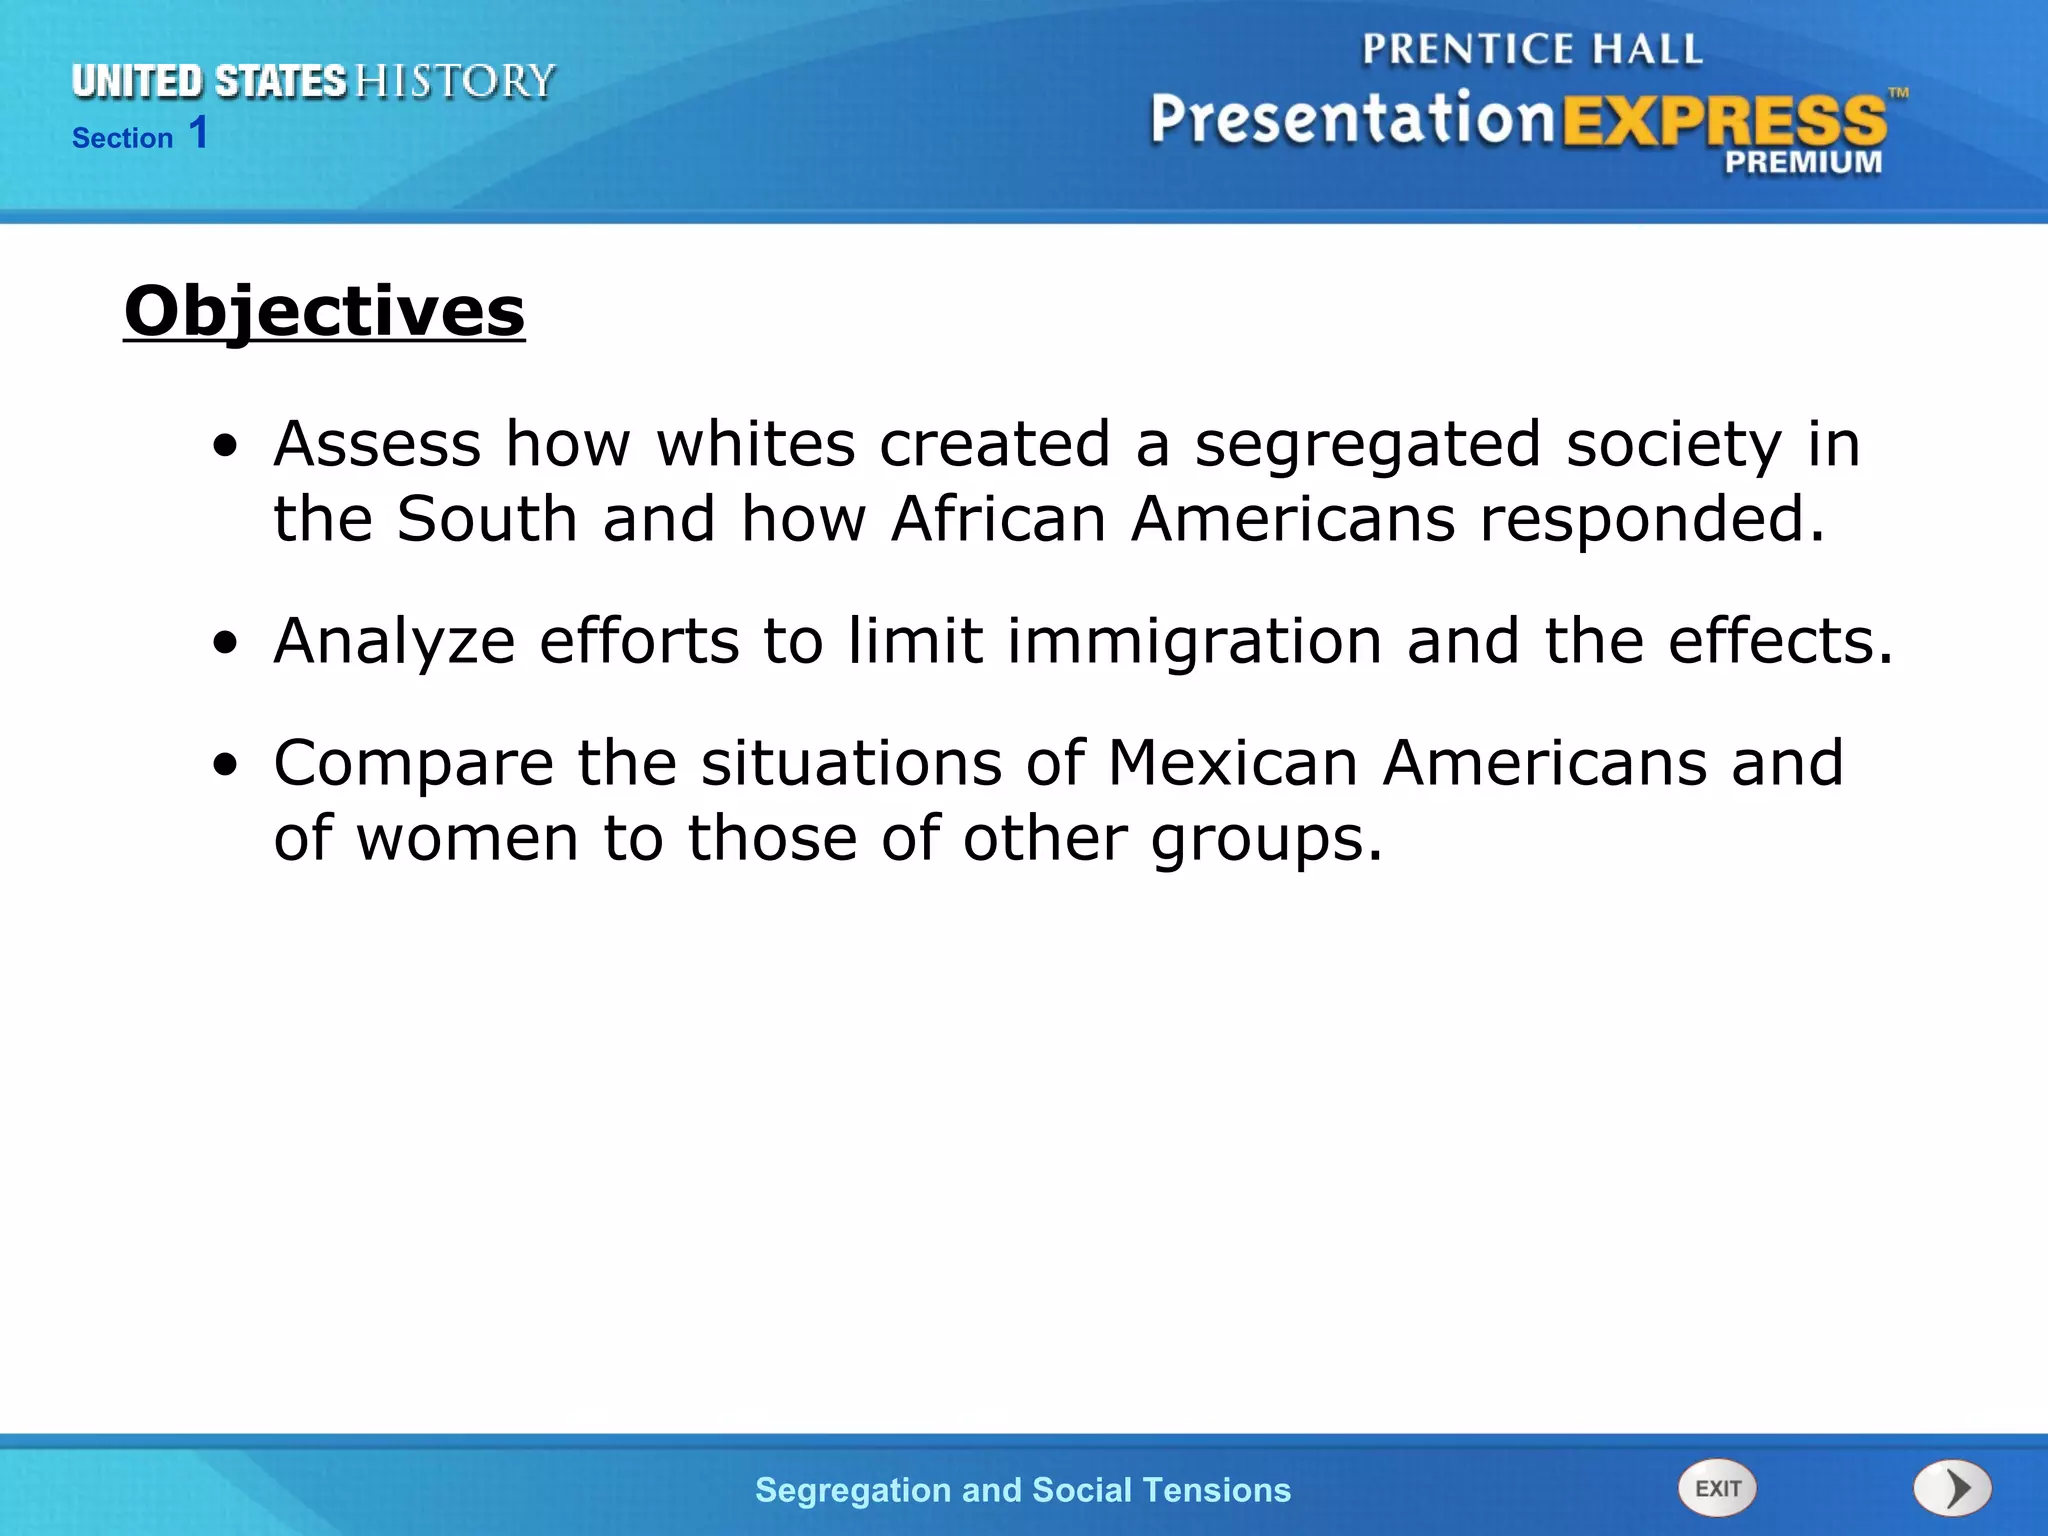Advance with the next arrow button
The image size is (2048, 1536).
pyautogui.click(x=1952, y=1488)
